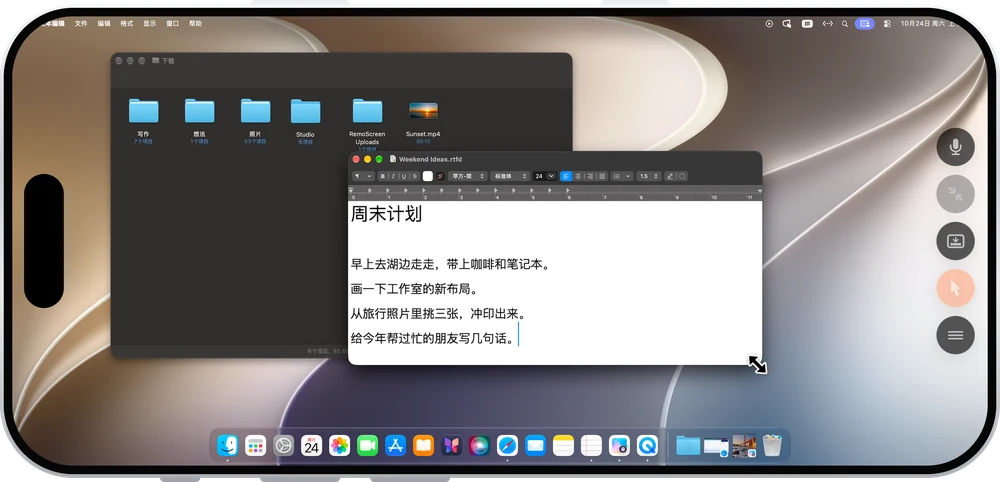This screenshot has height=482, width=1000.
Task: Select the 照片 folder in Finder
Action: [x=255, y=111]
